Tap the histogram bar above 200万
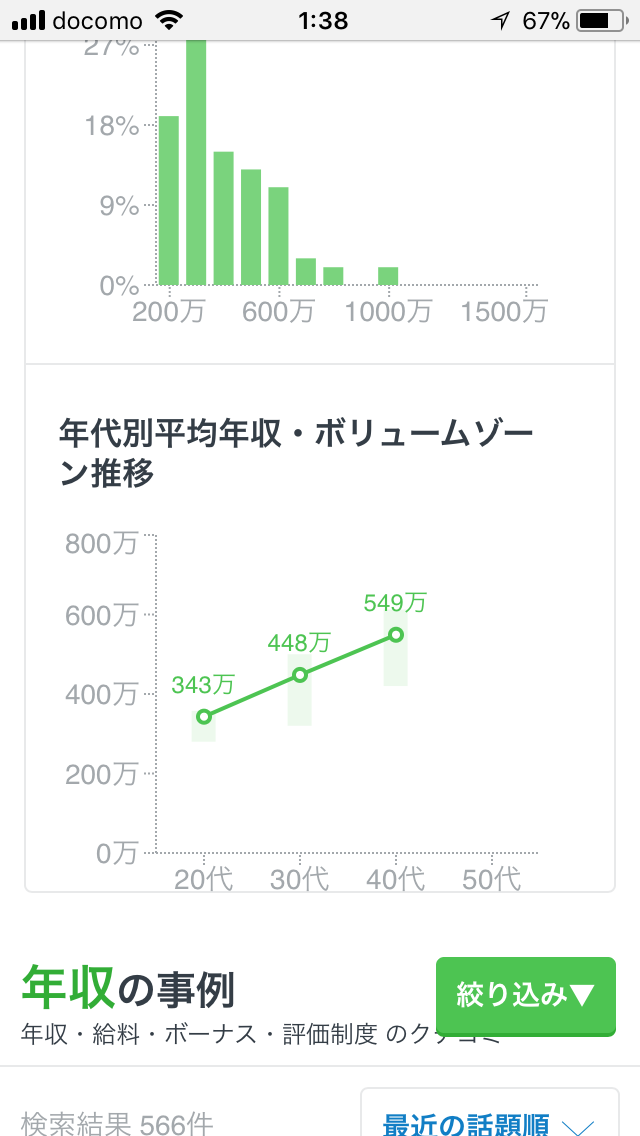The width and height of the screenshot is (640, 1136). click(x=169, y=200)
